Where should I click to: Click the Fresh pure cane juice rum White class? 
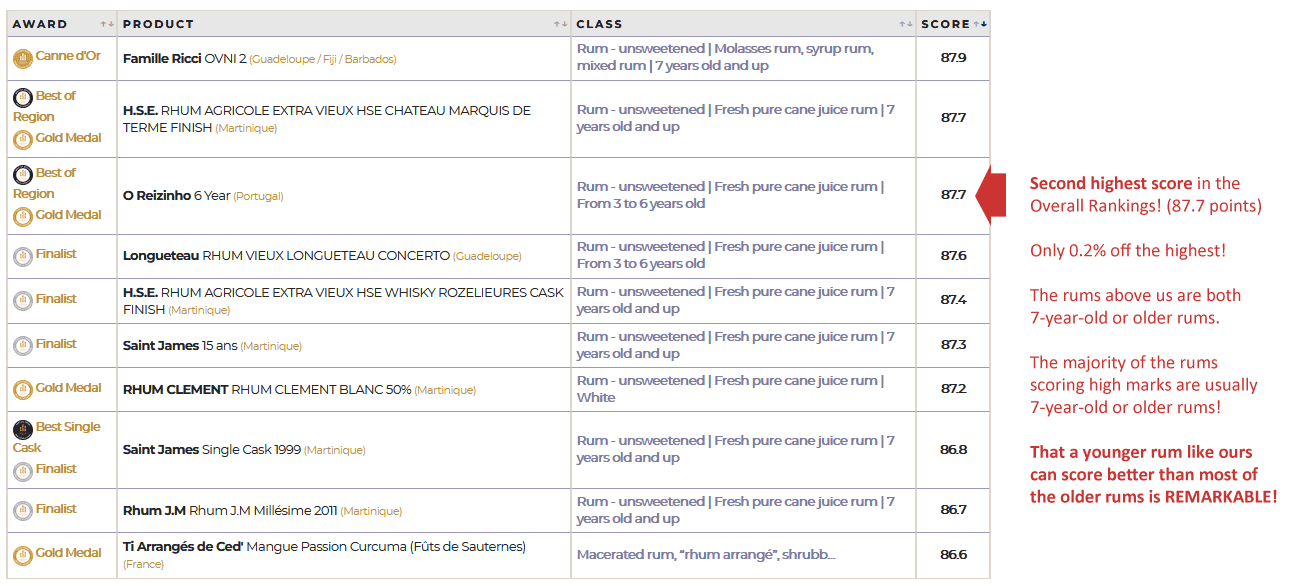click(x=730, y=389)
